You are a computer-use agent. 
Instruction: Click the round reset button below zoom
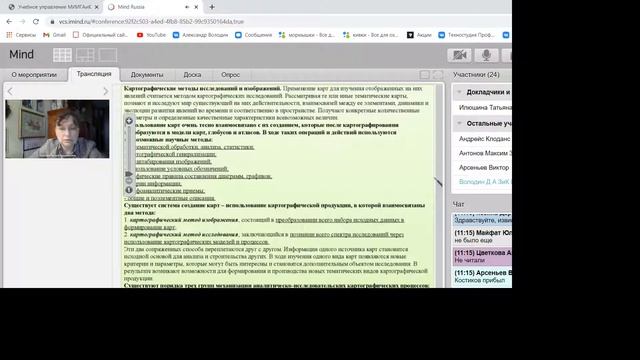click(129, 190)
